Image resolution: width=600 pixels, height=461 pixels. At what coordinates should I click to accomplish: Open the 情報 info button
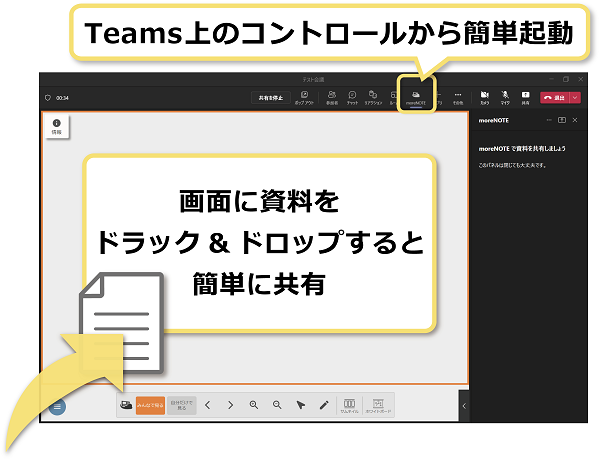point(57,127)
